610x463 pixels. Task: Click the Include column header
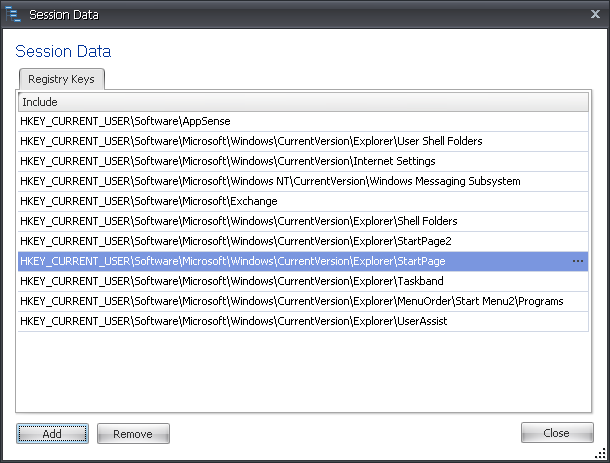(x=303, y=102)
